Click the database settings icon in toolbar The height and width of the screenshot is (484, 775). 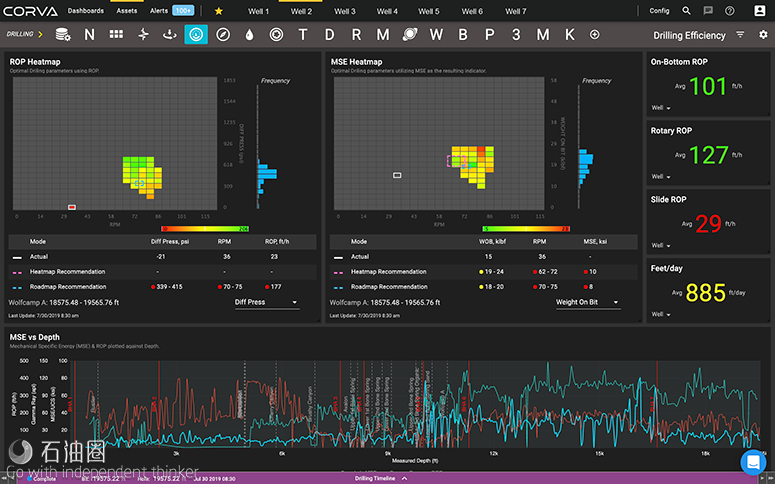63,34
